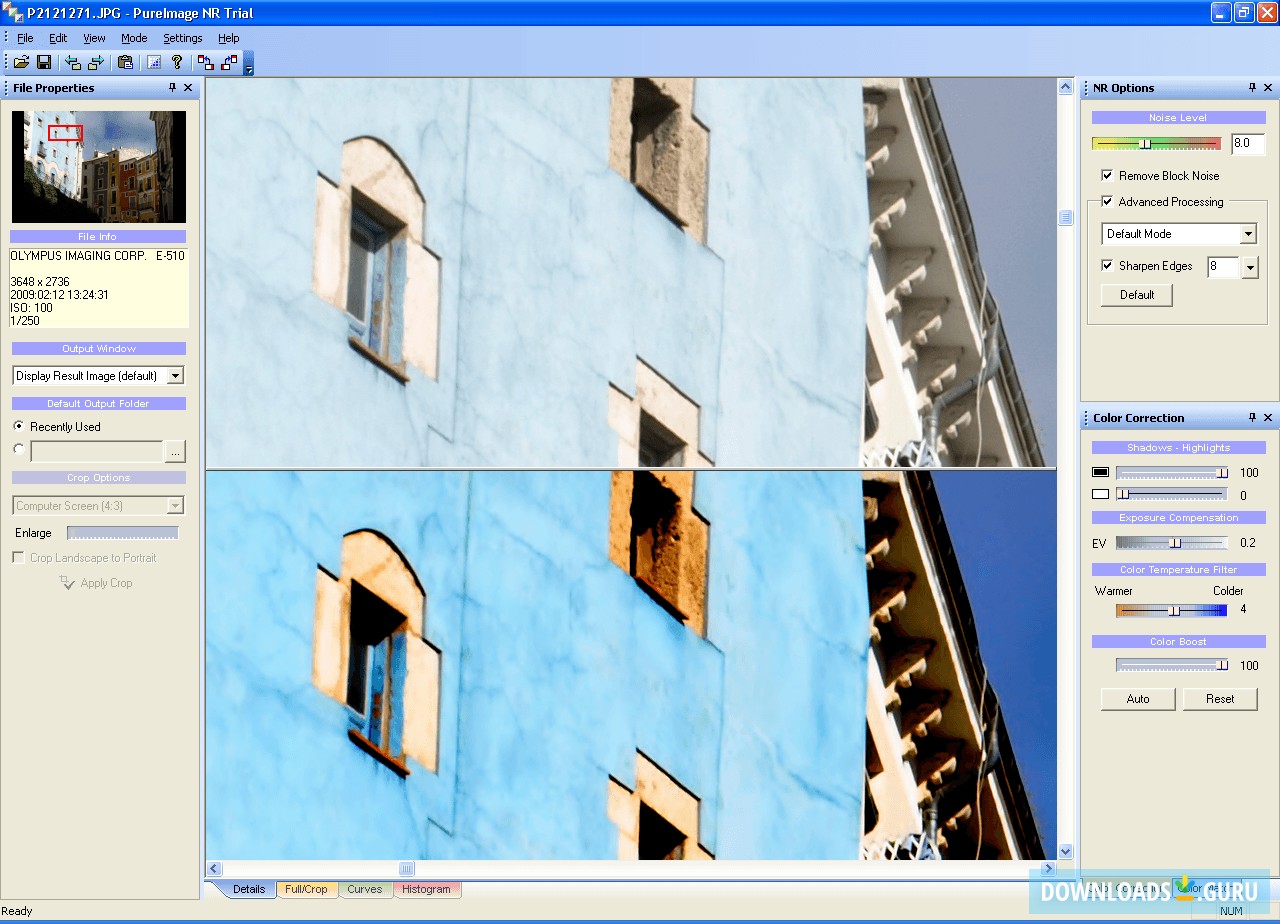1280x924 pixels.
Task: Click the Paste toolbar icon
Action: (x=124, y=62)
